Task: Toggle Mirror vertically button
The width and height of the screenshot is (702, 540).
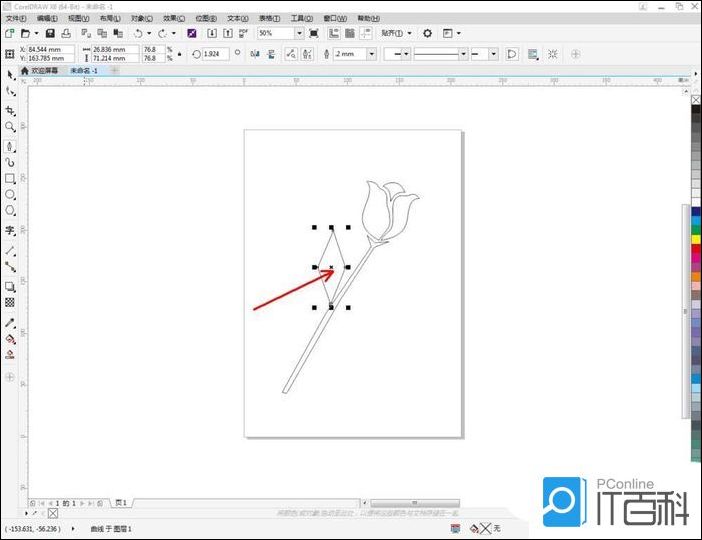Action: (x=271, y=54)
